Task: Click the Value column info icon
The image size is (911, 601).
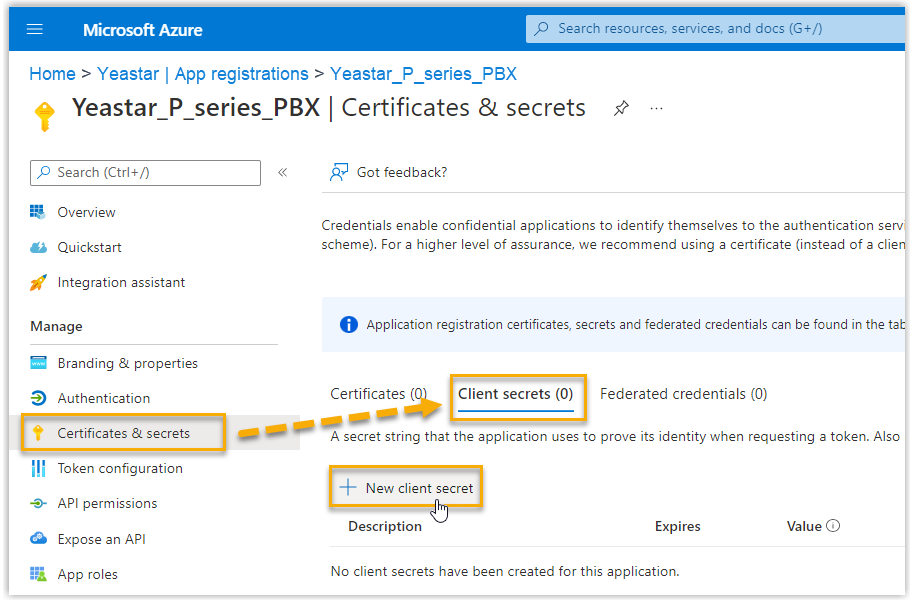Action: tap(833, 526)
